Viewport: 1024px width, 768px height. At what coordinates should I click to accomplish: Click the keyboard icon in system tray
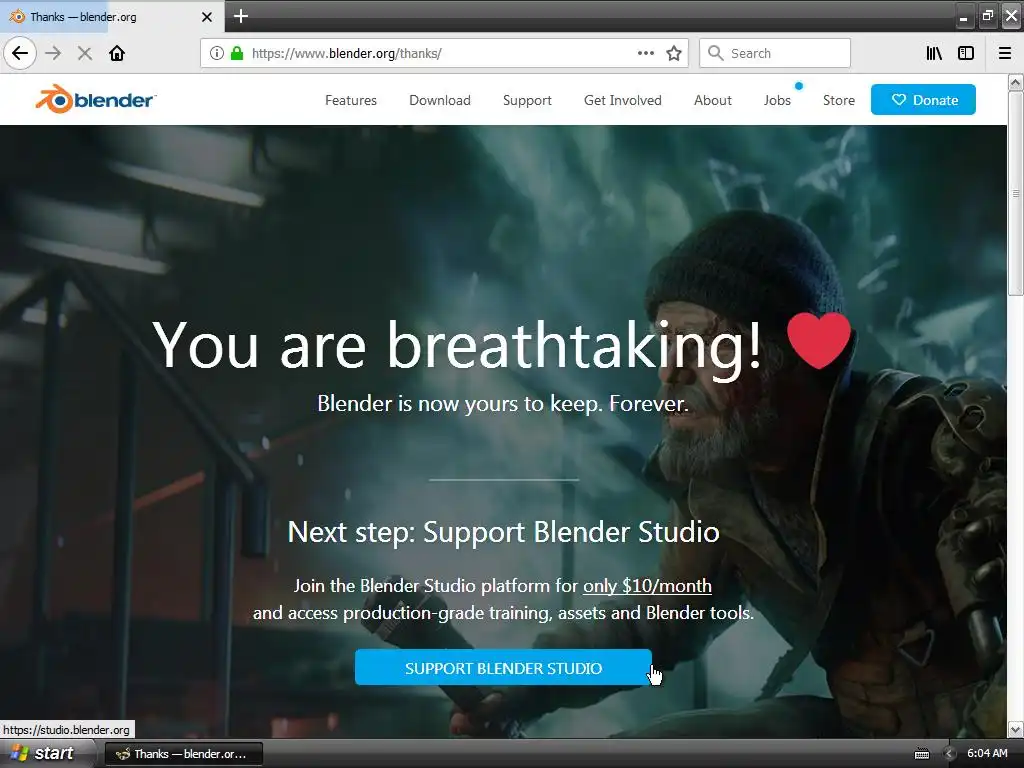pyautogui.click(x=921, y=754)
